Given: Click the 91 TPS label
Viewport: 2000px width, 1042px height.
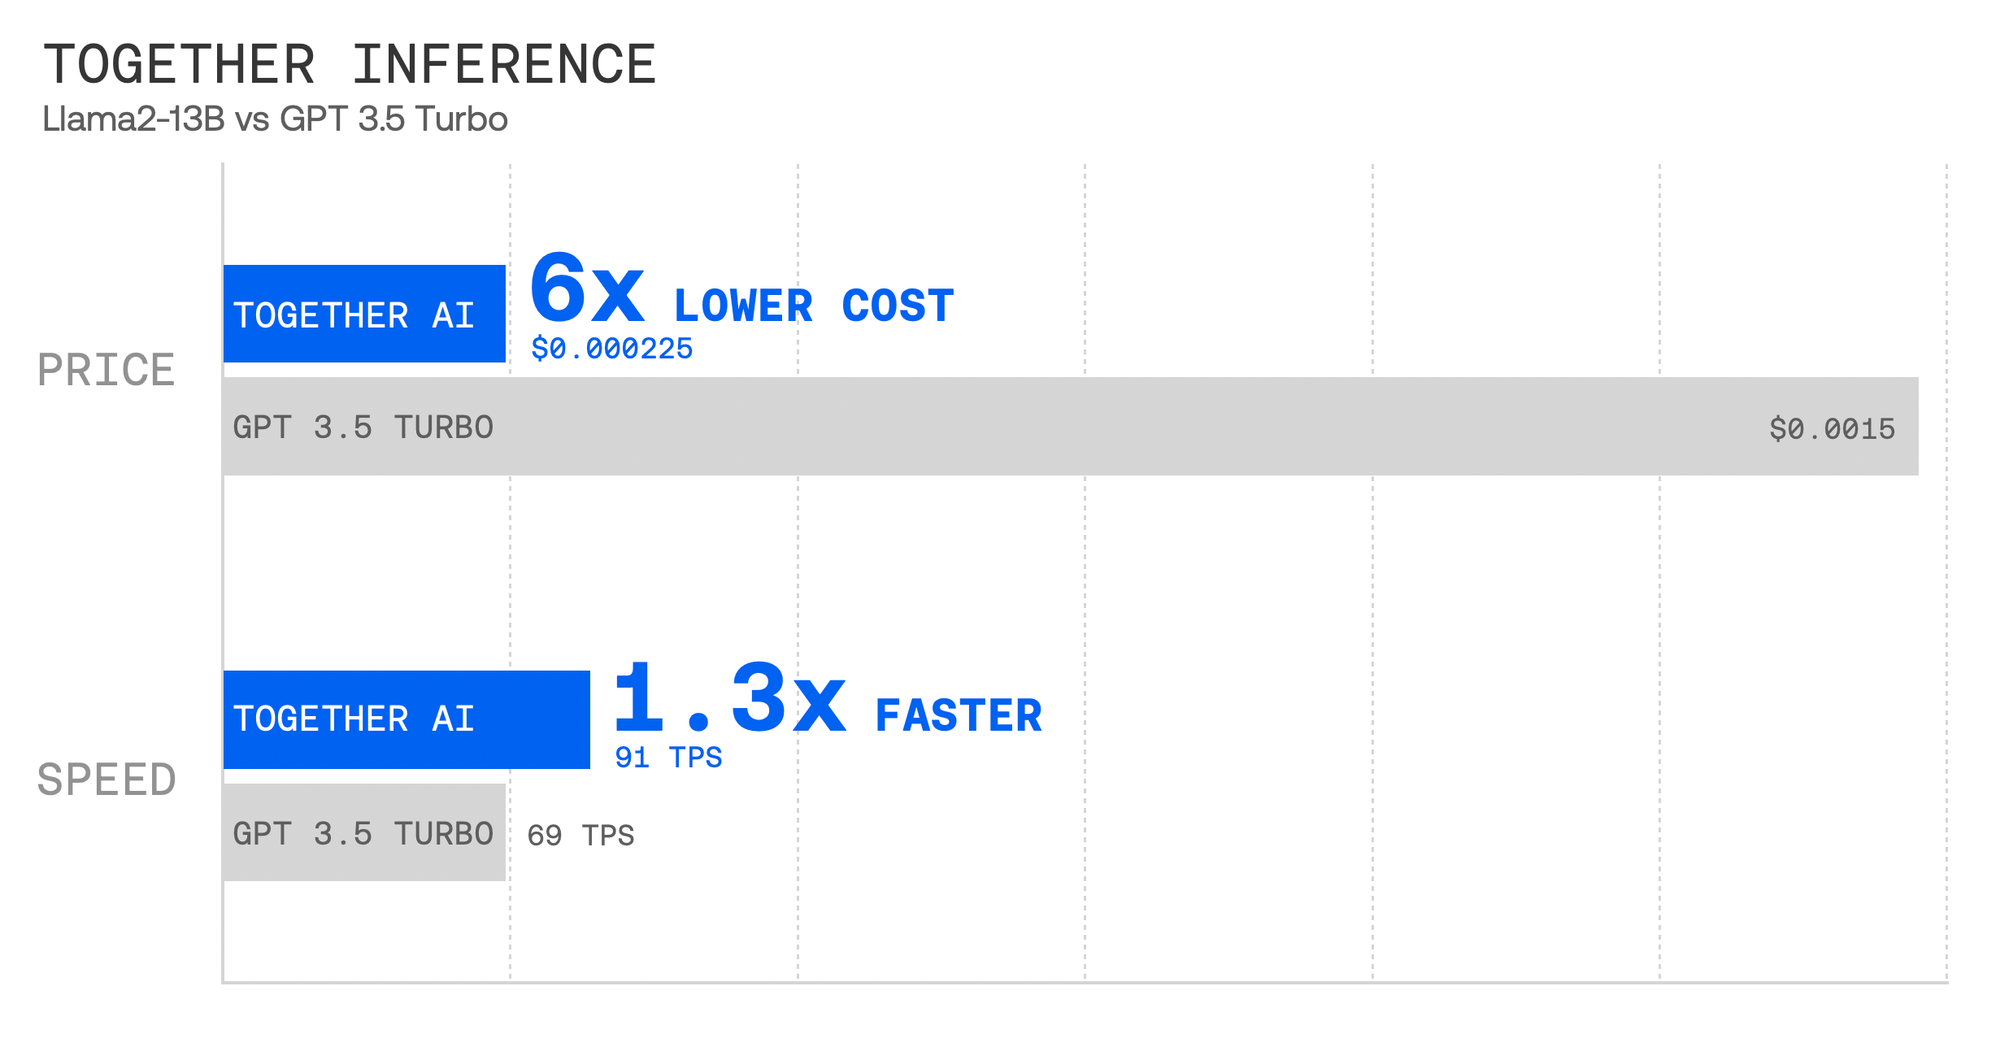Looking at the screenshot, I should pyautogui.click(x=668, y=758).
